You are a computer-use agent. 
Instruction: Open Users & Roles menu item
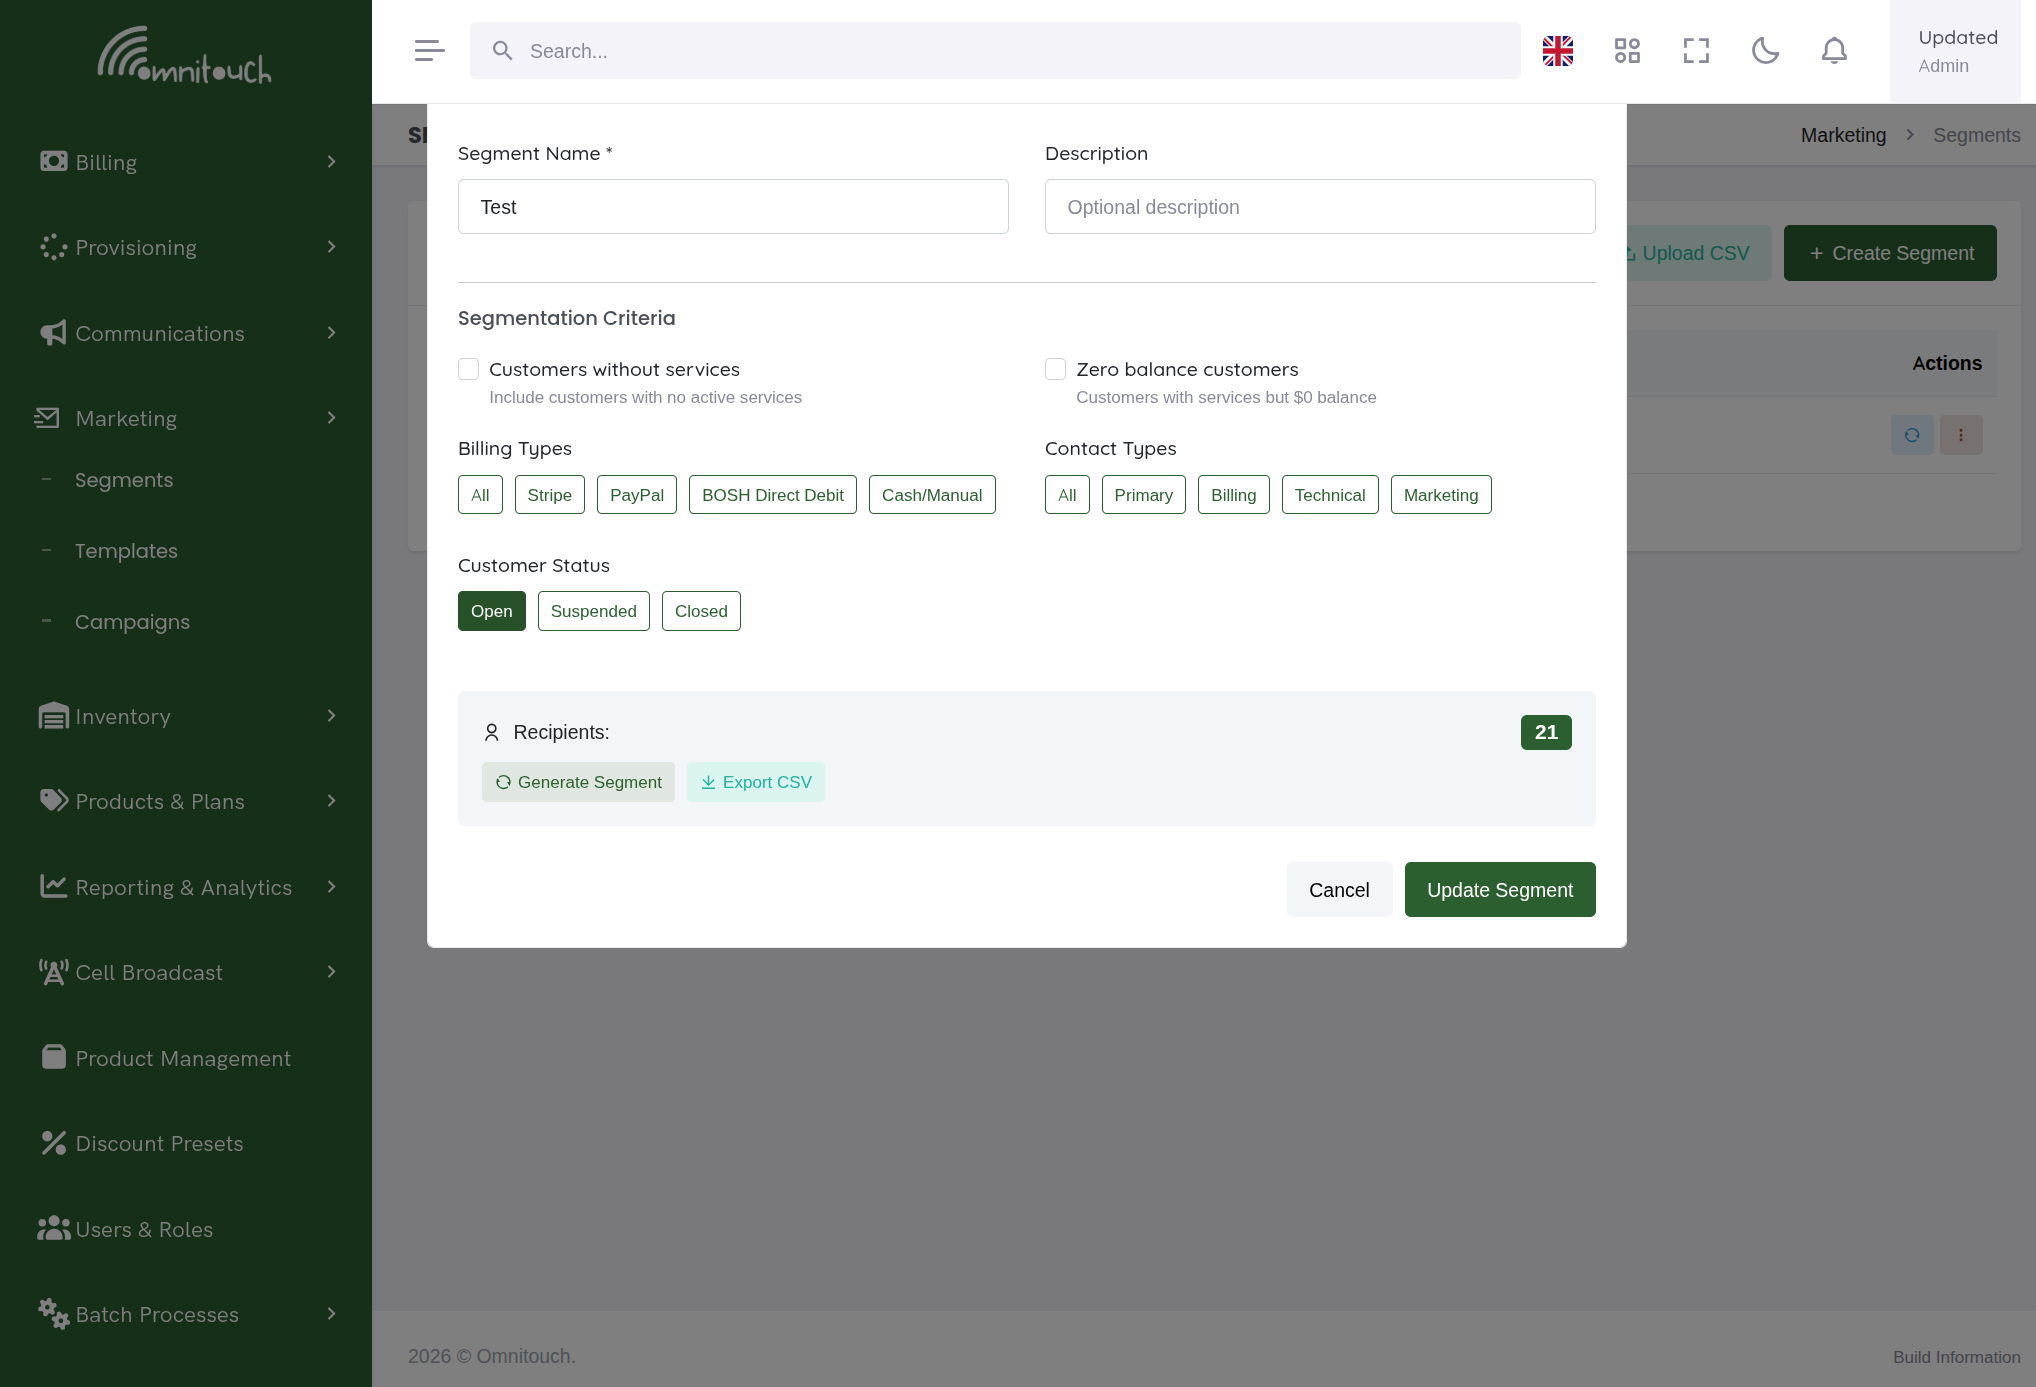(144, 1229)
